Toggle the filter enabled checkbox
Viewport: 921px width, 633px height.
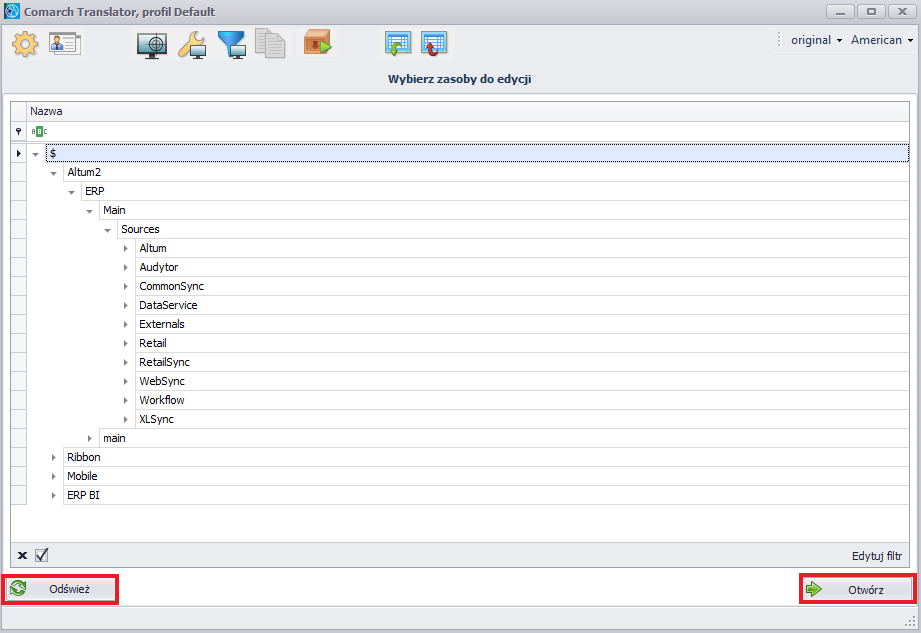pos(42,555)
